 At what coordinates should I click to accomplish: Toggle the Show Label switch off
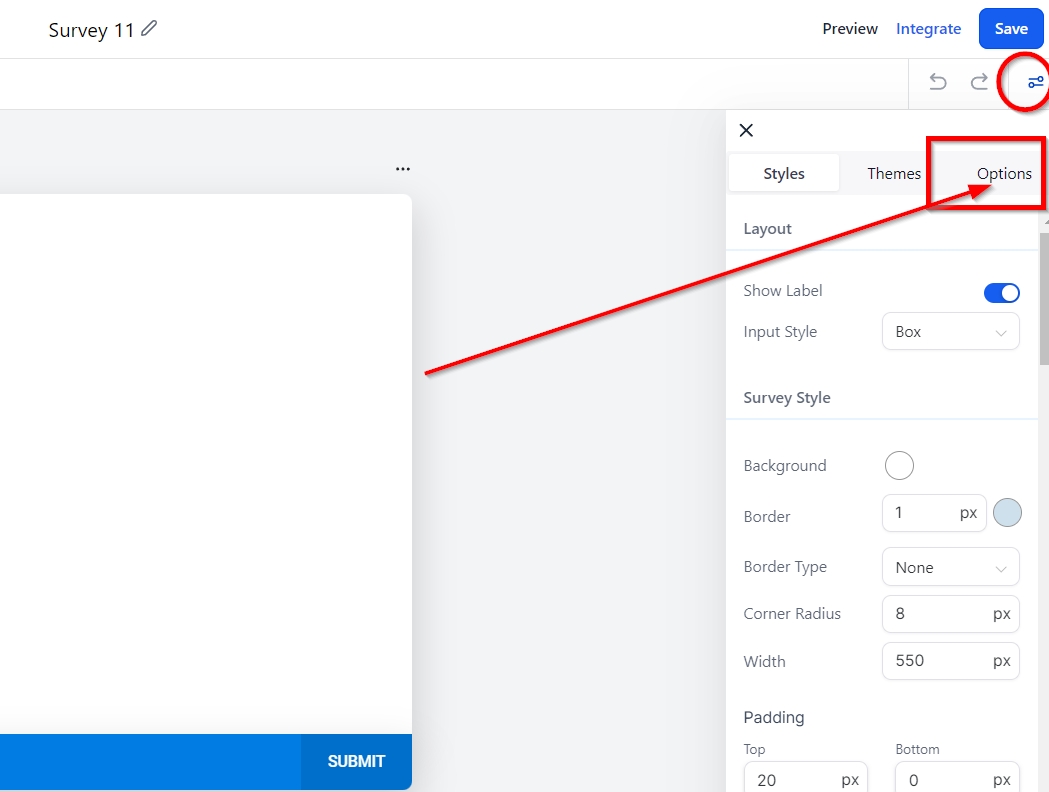(1001, 292)
